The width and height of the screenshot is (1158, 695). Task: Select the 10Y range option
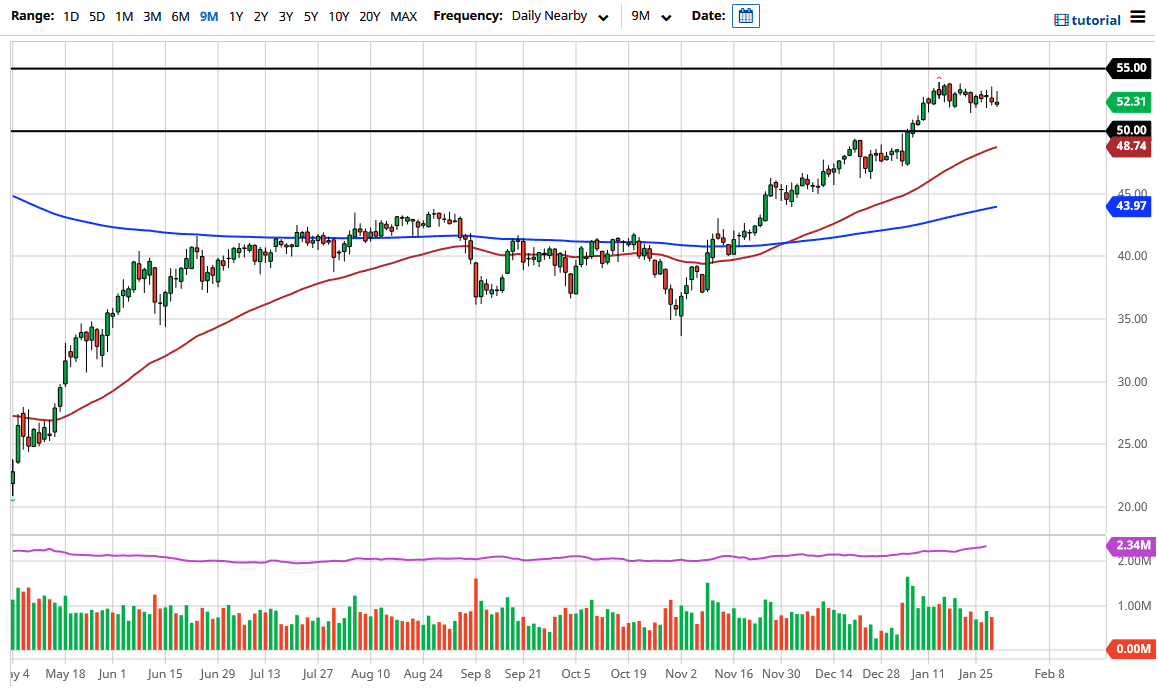[339, 16]
